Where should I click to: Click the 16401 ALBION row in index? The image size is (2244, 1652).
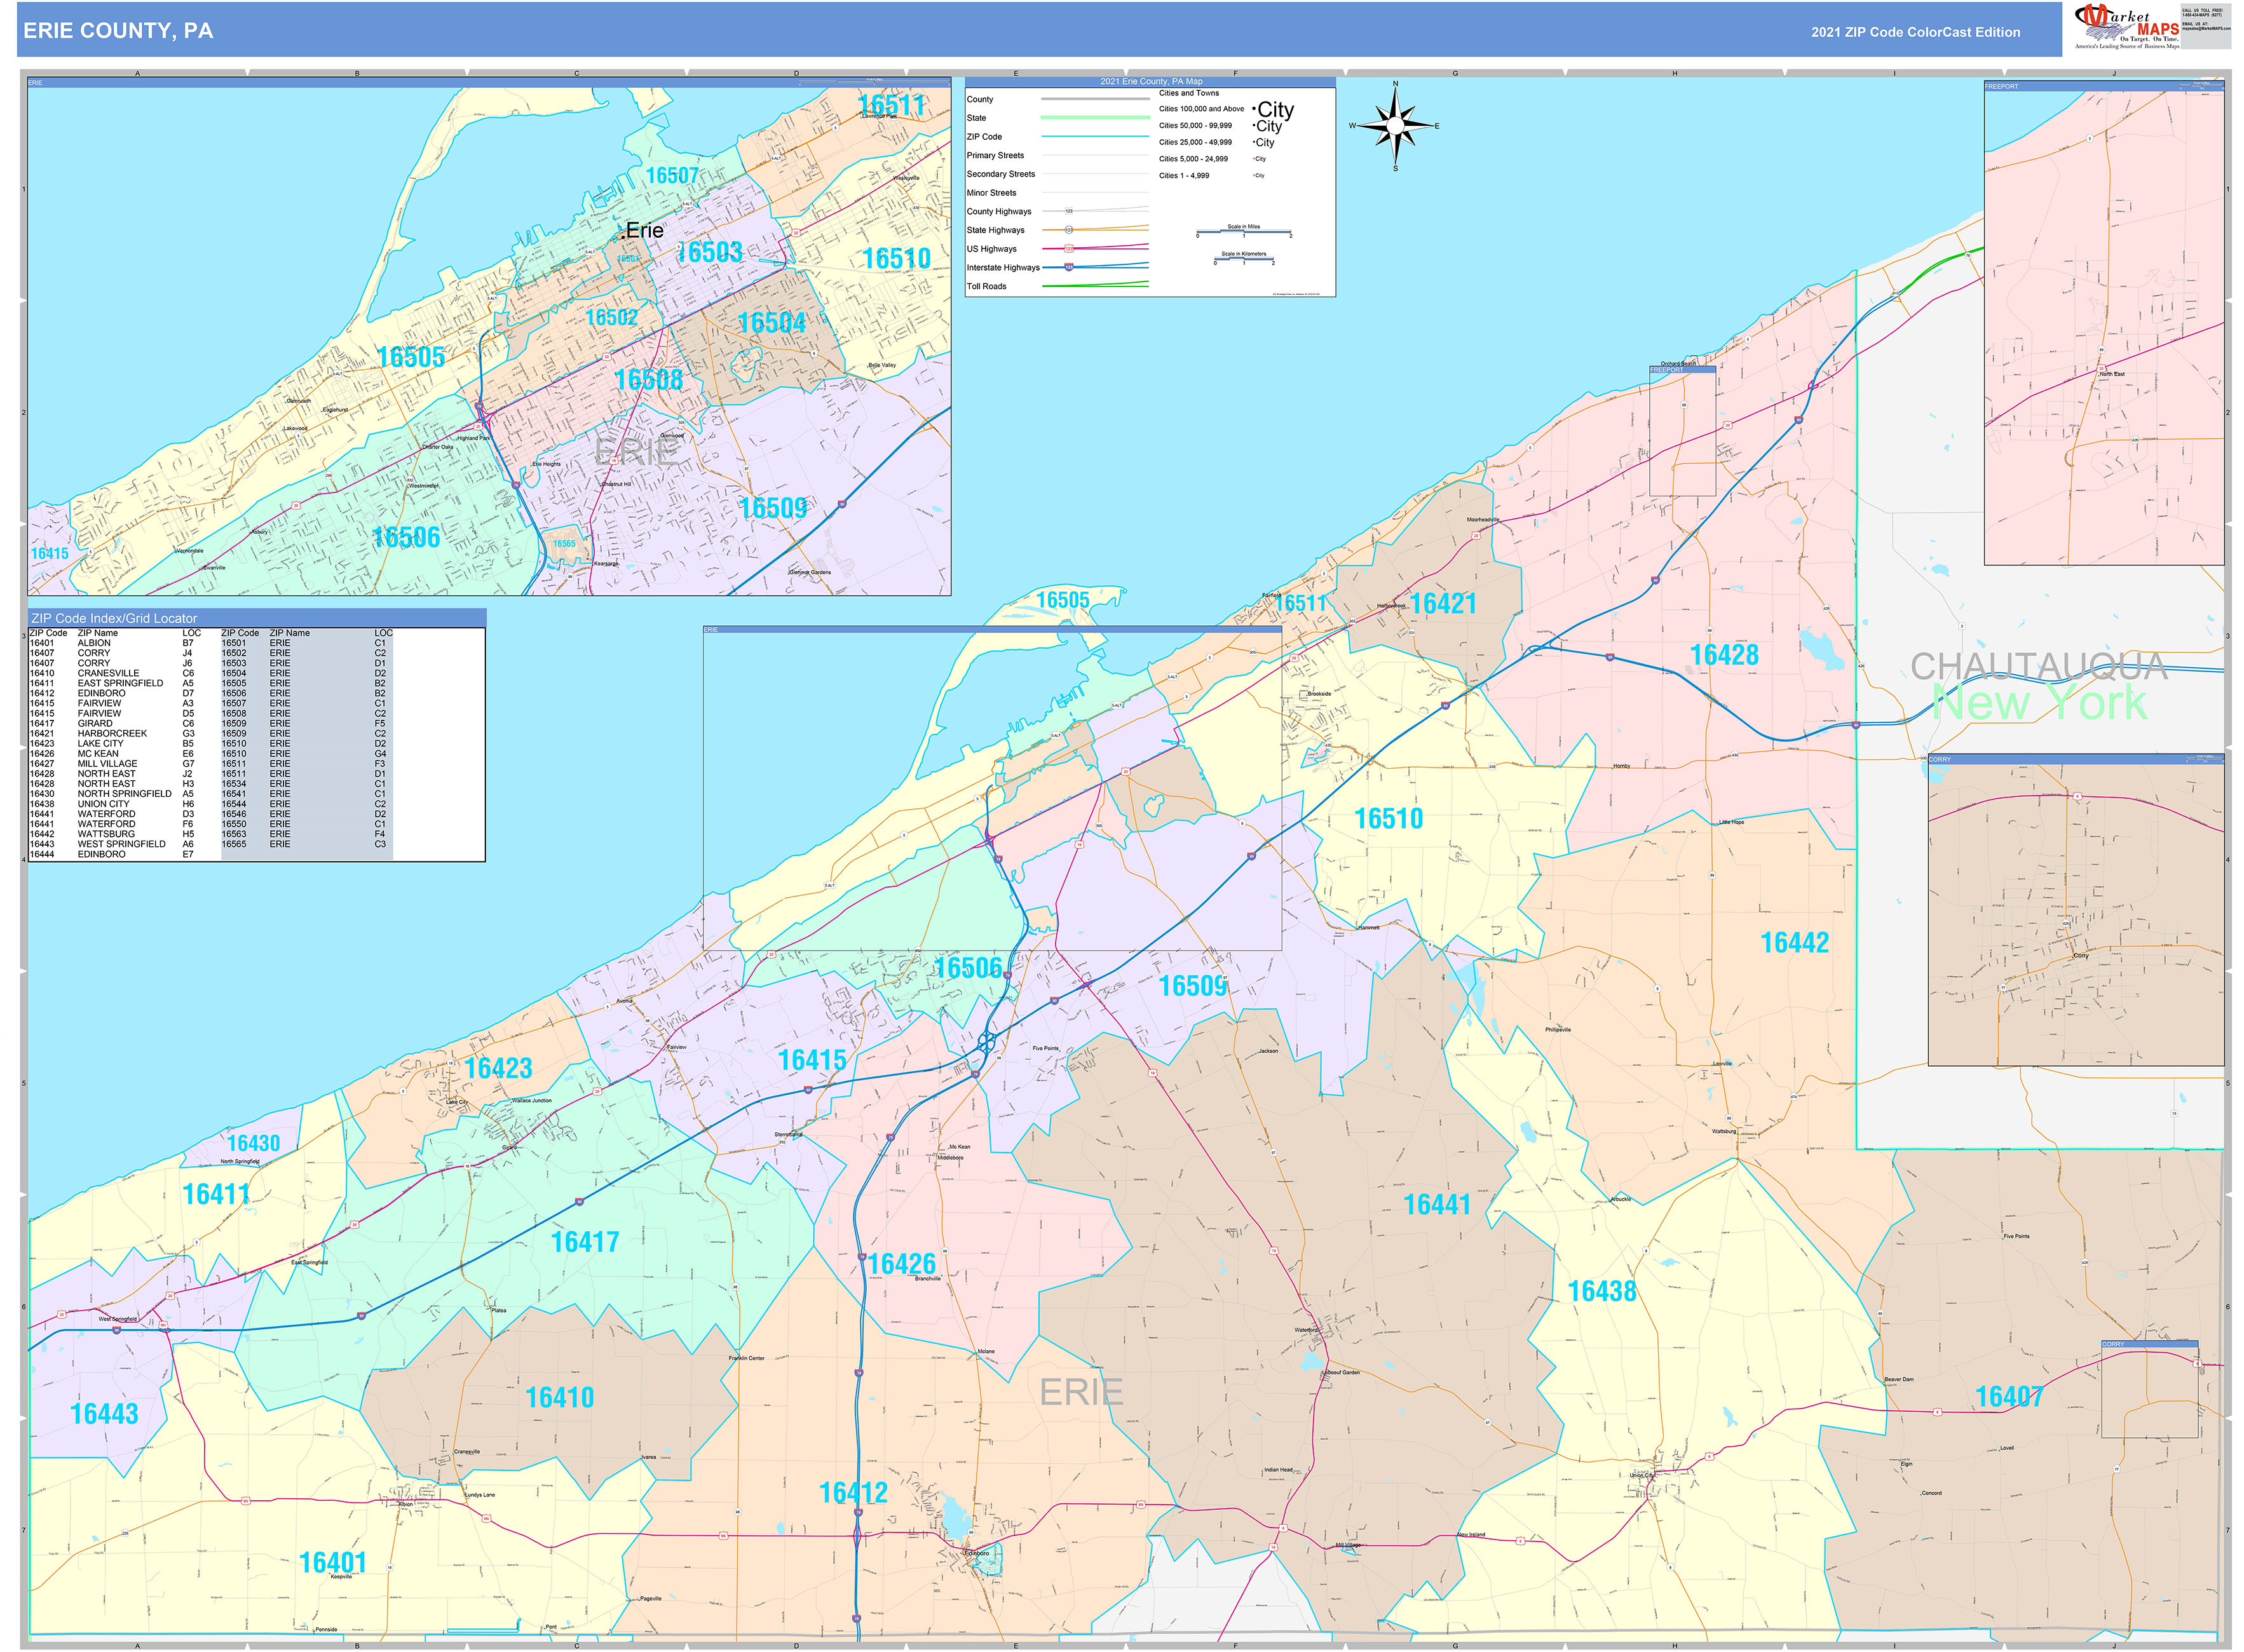pos(113,643)
